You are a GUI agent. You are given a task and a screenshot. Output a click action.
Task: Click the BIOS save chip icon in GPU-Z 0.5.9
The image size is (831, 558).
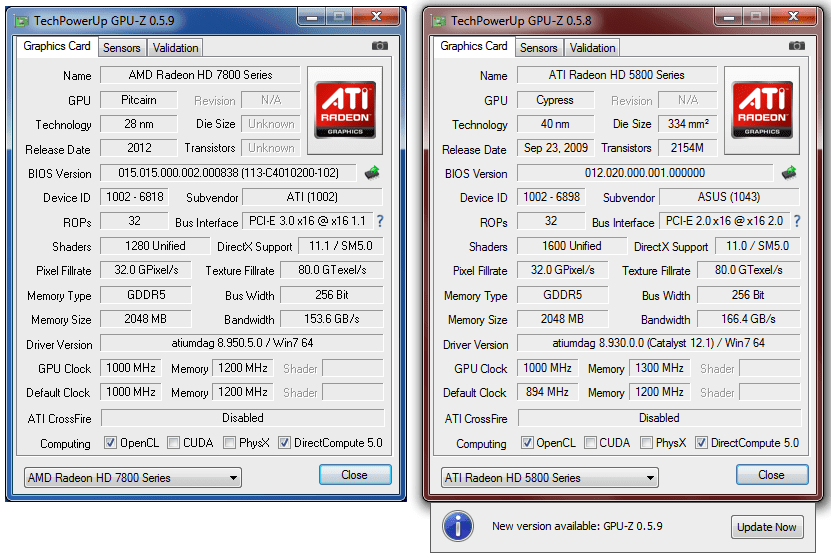pos(373,173)
